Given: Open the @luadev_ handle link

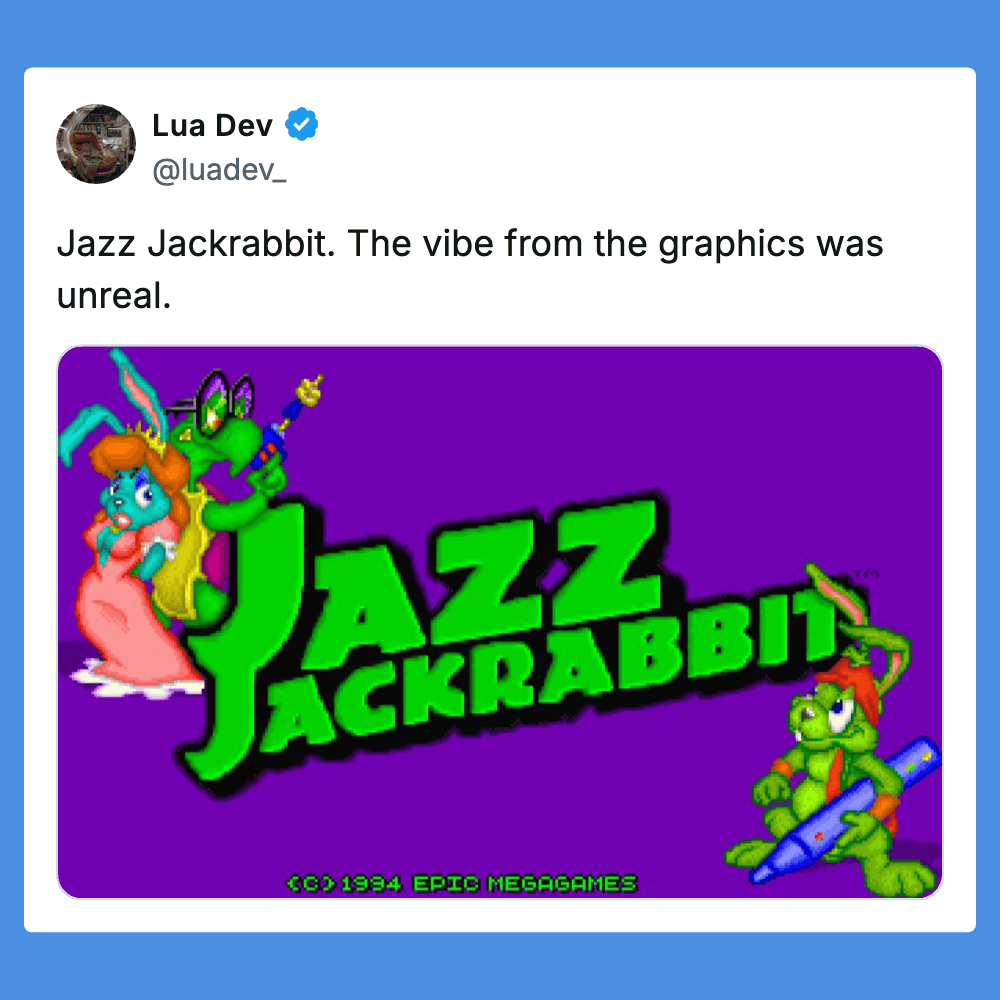Looking at the screenshot, I should point(219,170).
